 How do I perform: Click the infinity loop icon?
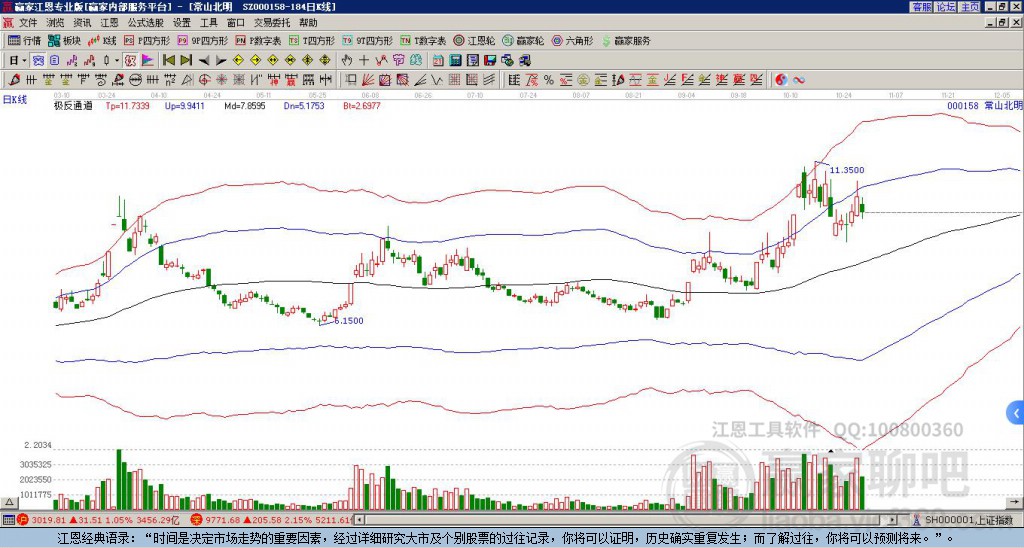[799, 80]
